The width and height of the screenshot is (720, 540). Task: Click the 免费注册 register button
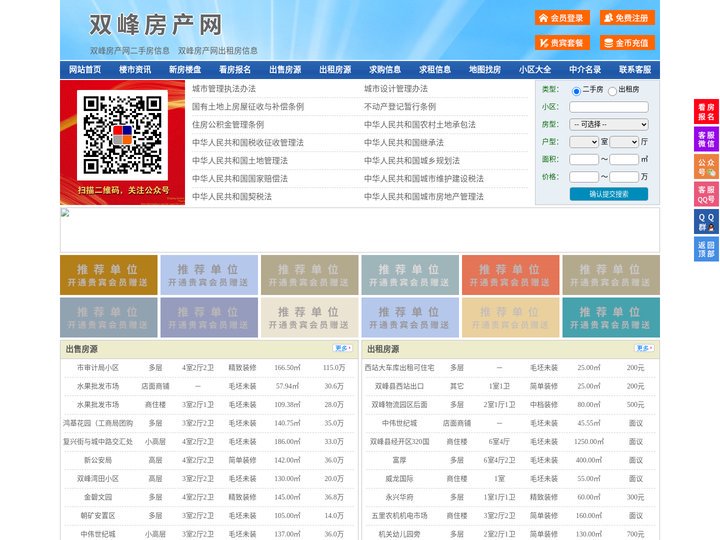tap(627, 18)
